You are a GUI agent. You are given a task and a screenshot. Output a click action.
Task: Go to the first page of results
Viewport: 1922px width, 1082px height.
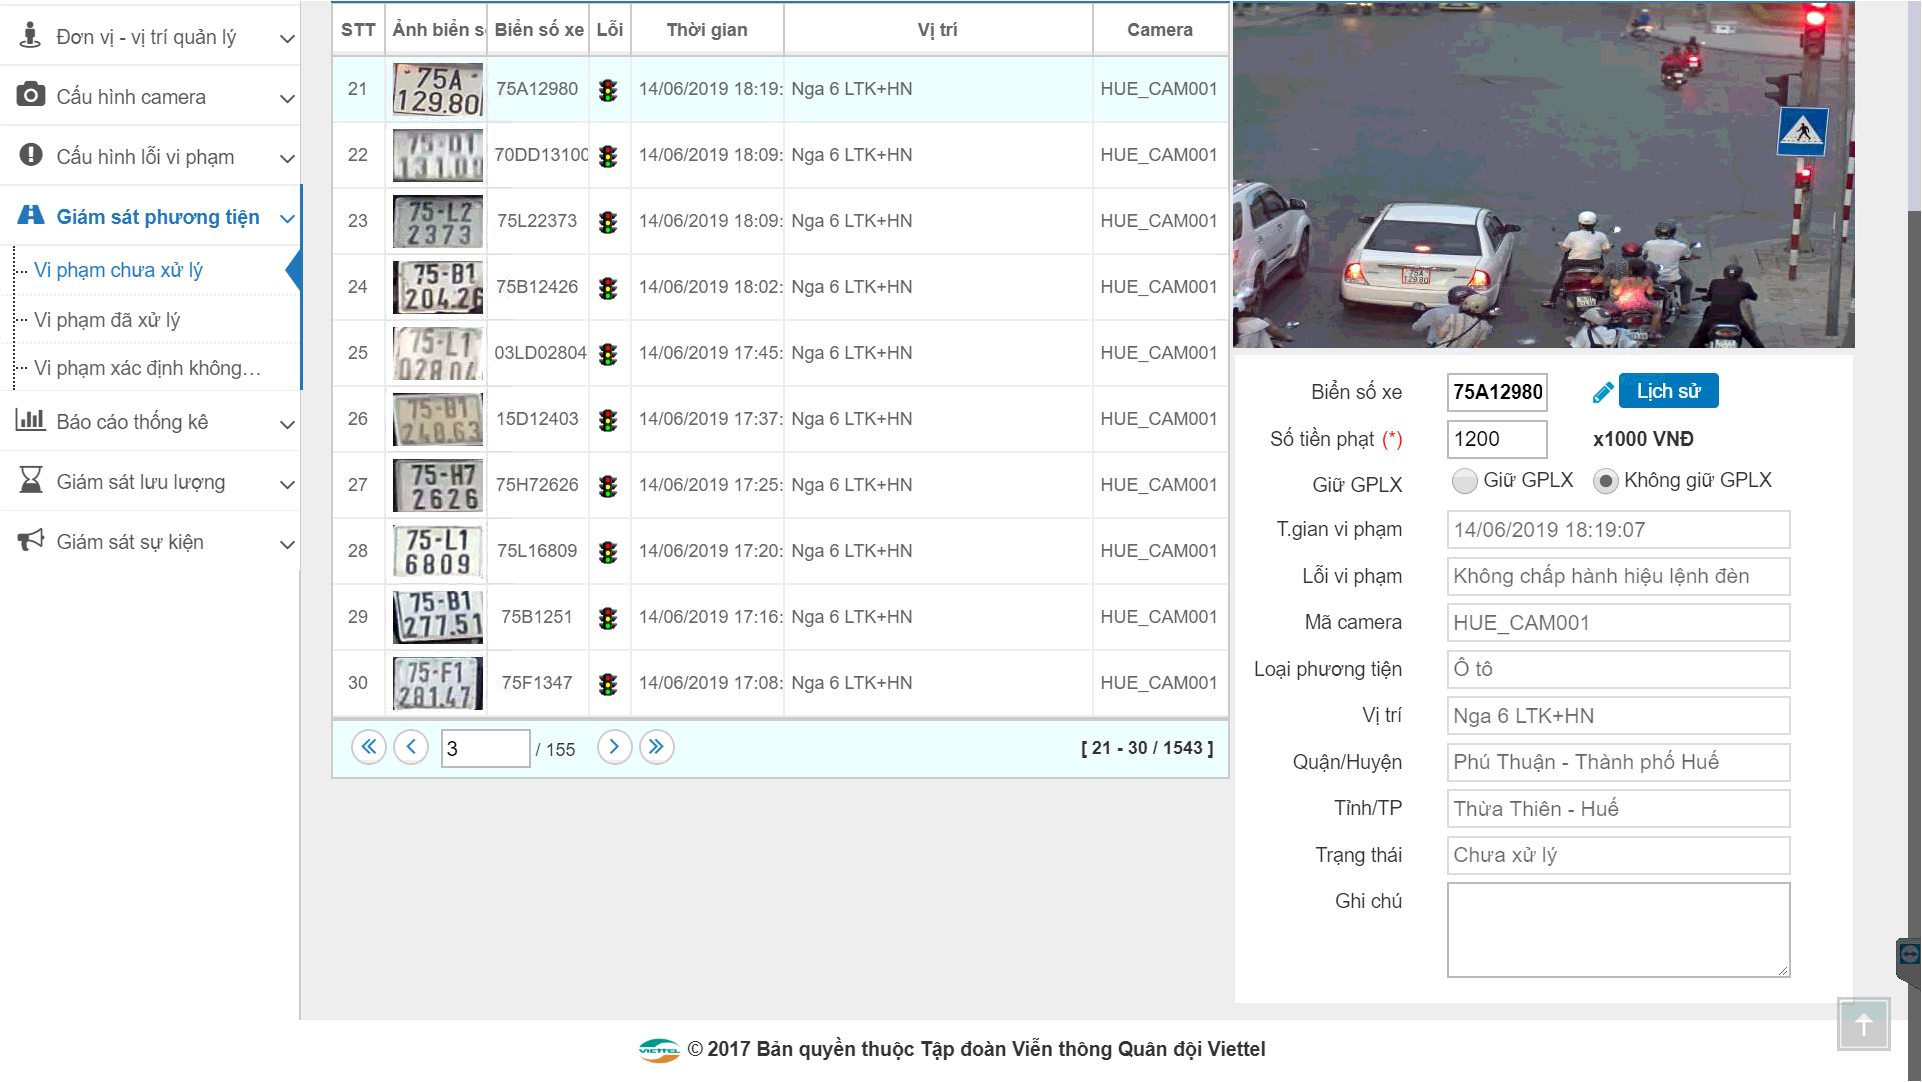[x=369, y=747]
